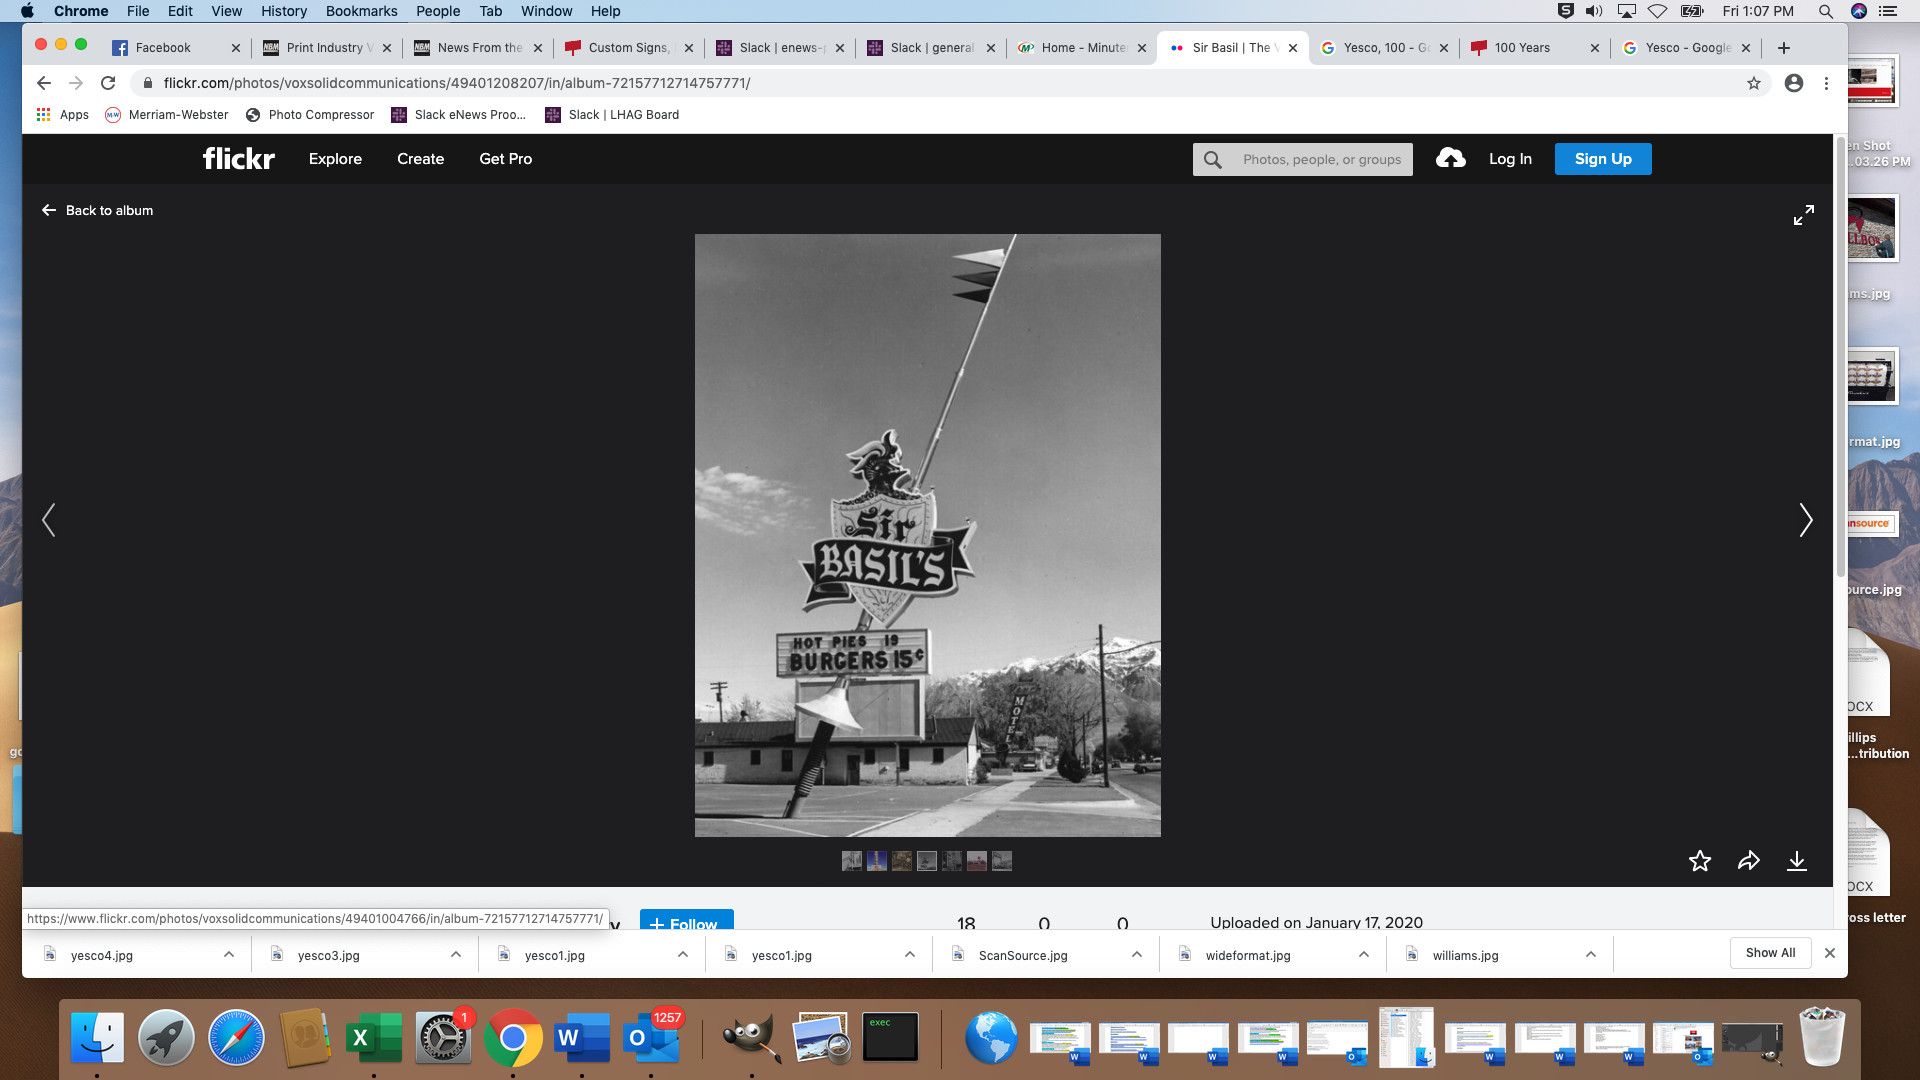The height and width of the screenshot is (1080, 1920).
Task: Share the photo via the share arrow icon
Action: 1749,861
